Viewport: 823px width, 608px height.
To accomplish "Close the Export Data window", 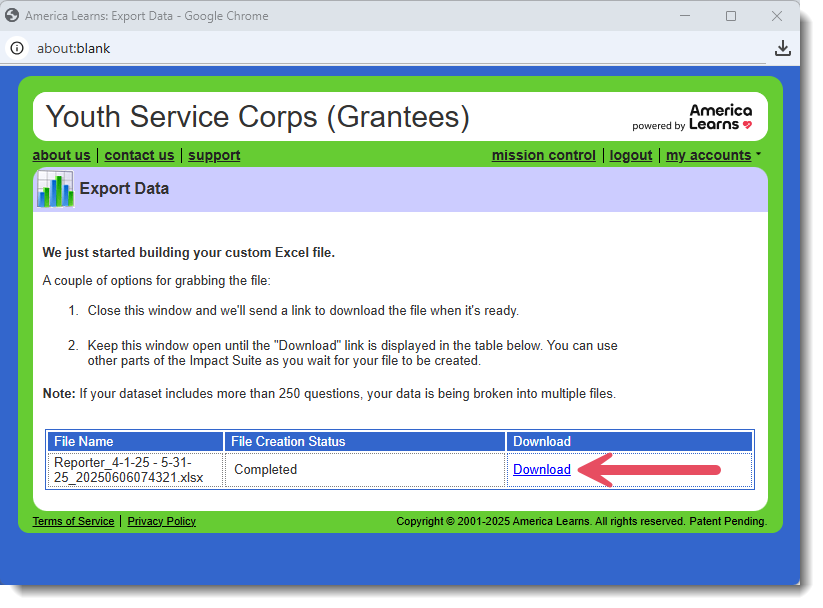I will point(777,16).
